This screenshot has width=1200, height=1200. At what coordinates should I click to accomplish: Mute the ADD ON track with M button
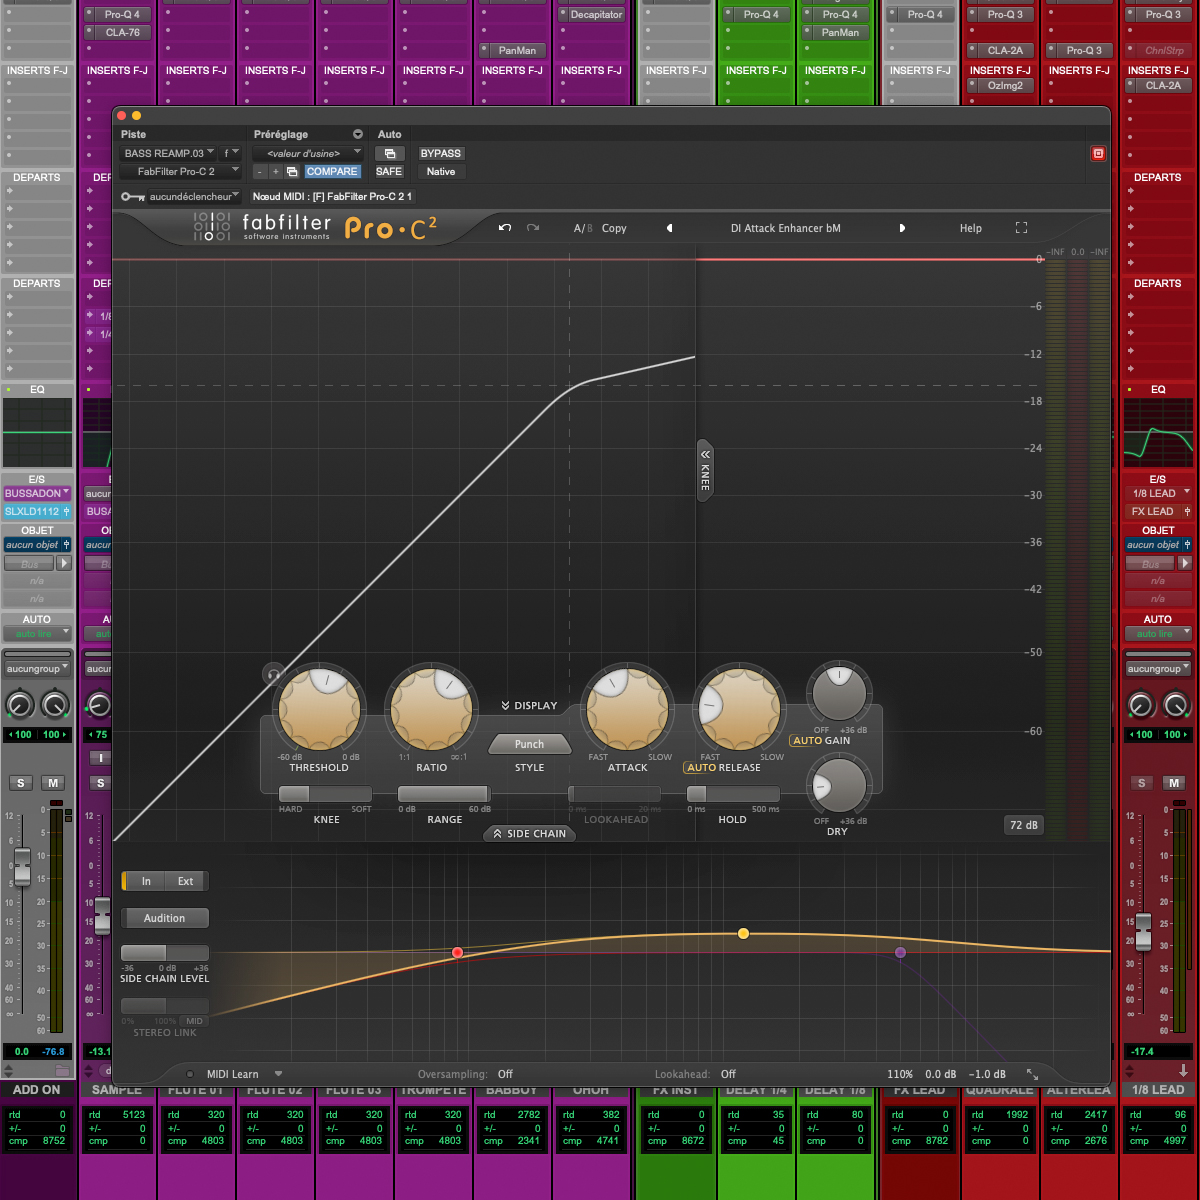pos(53,783)
